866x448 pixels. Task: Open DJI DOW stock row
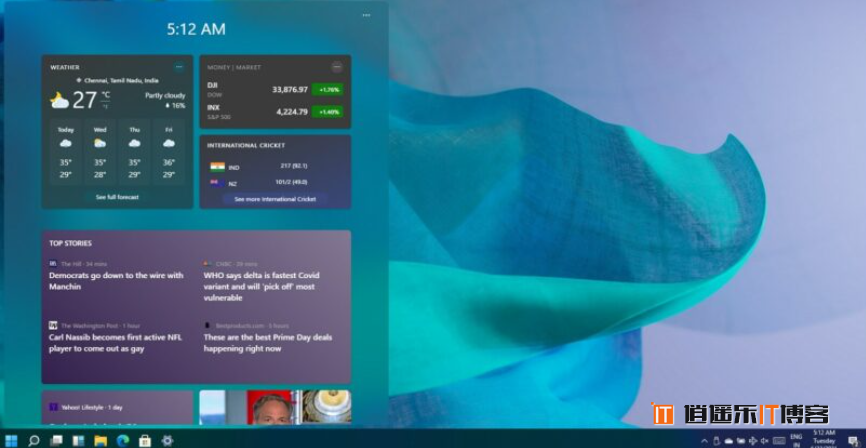click(x=275, y=89)
